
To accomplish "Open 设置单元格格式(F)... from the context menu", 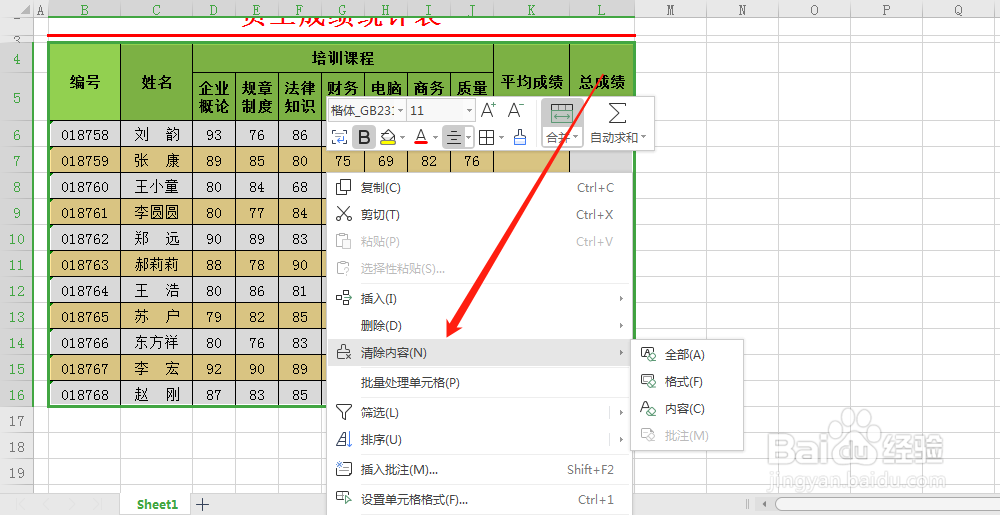I will [479, 499].
